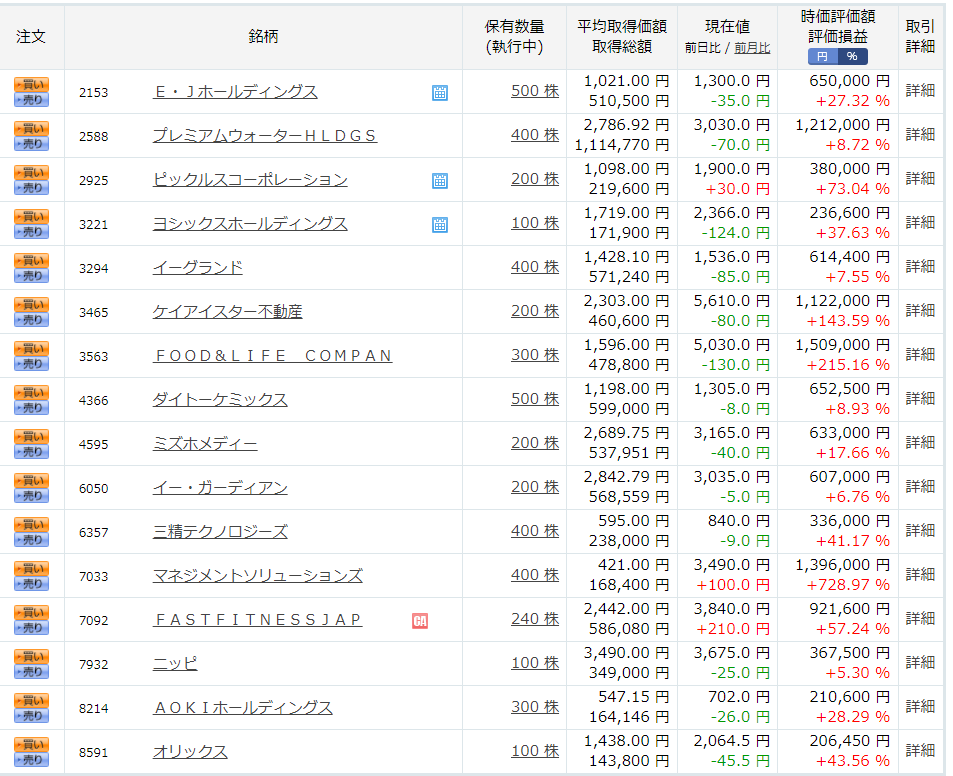Click the 買い button for ニッピ
Image resolution: width=953 pixels, height=776 pixels.
32,657
